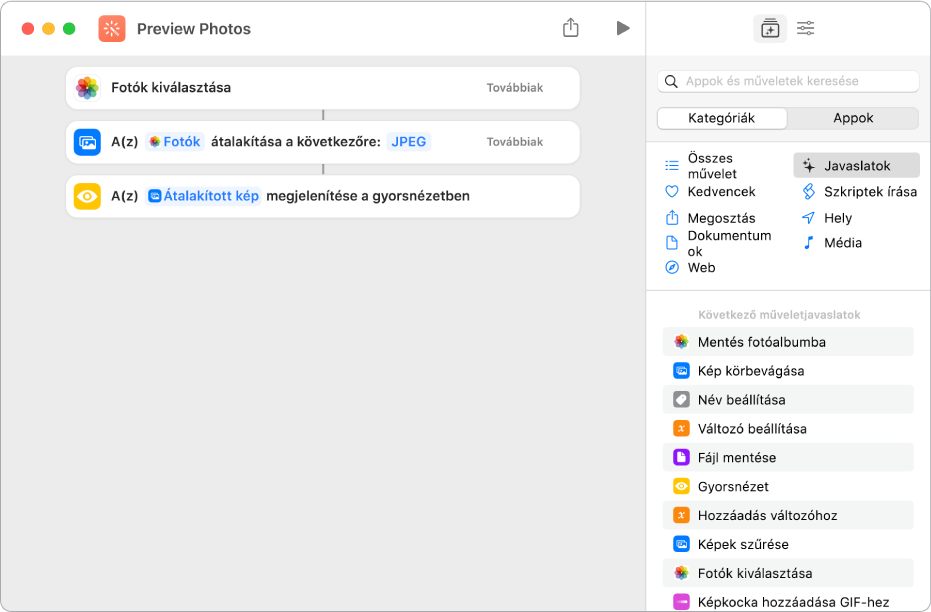The width and height of the screenshot is (931, 612).
Task: Expand Továbbiak in the image convert action
Action: [x=514, y=142]
